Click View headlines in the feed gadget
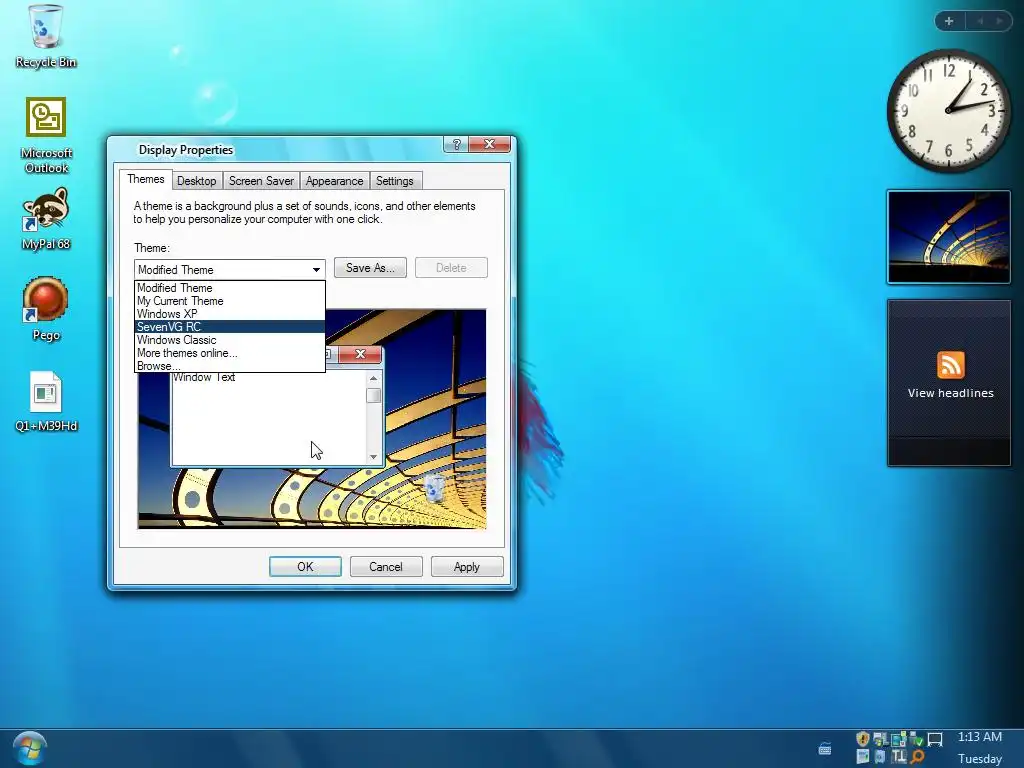The image size is (1024, 768). click(x=950, y=393)
